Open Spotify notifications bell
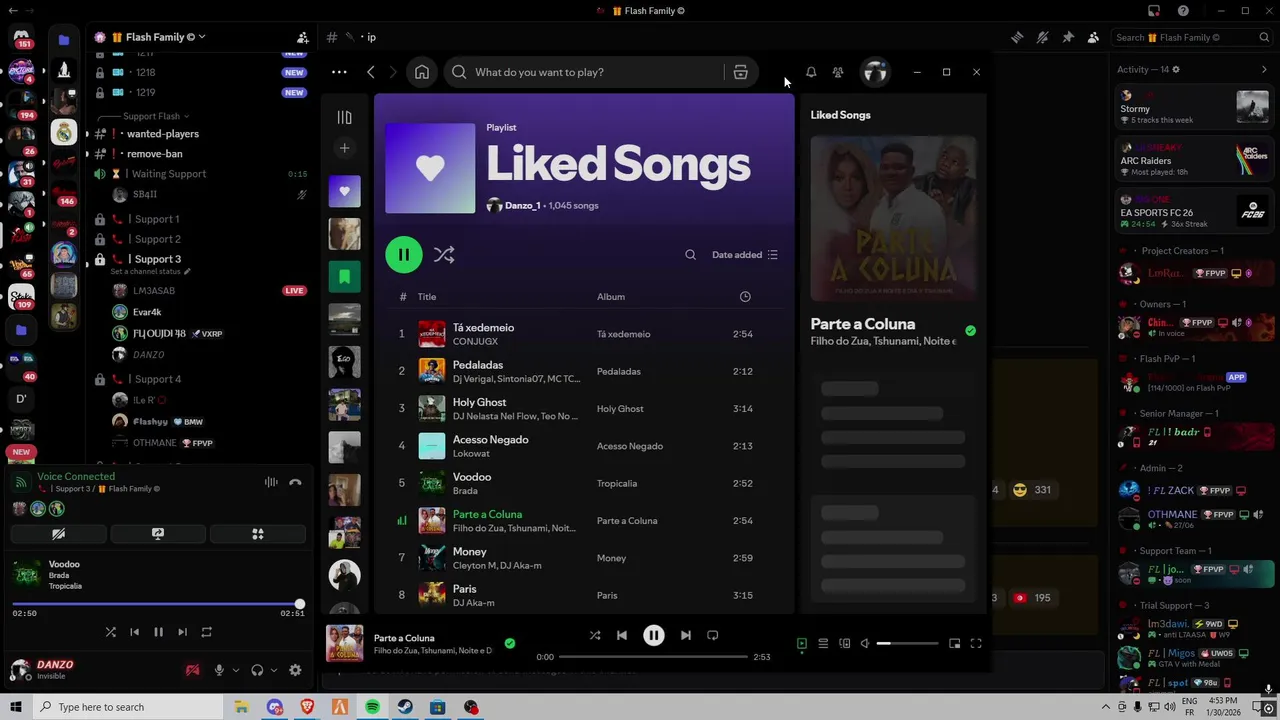1280x720 pixels. [811, 72]
